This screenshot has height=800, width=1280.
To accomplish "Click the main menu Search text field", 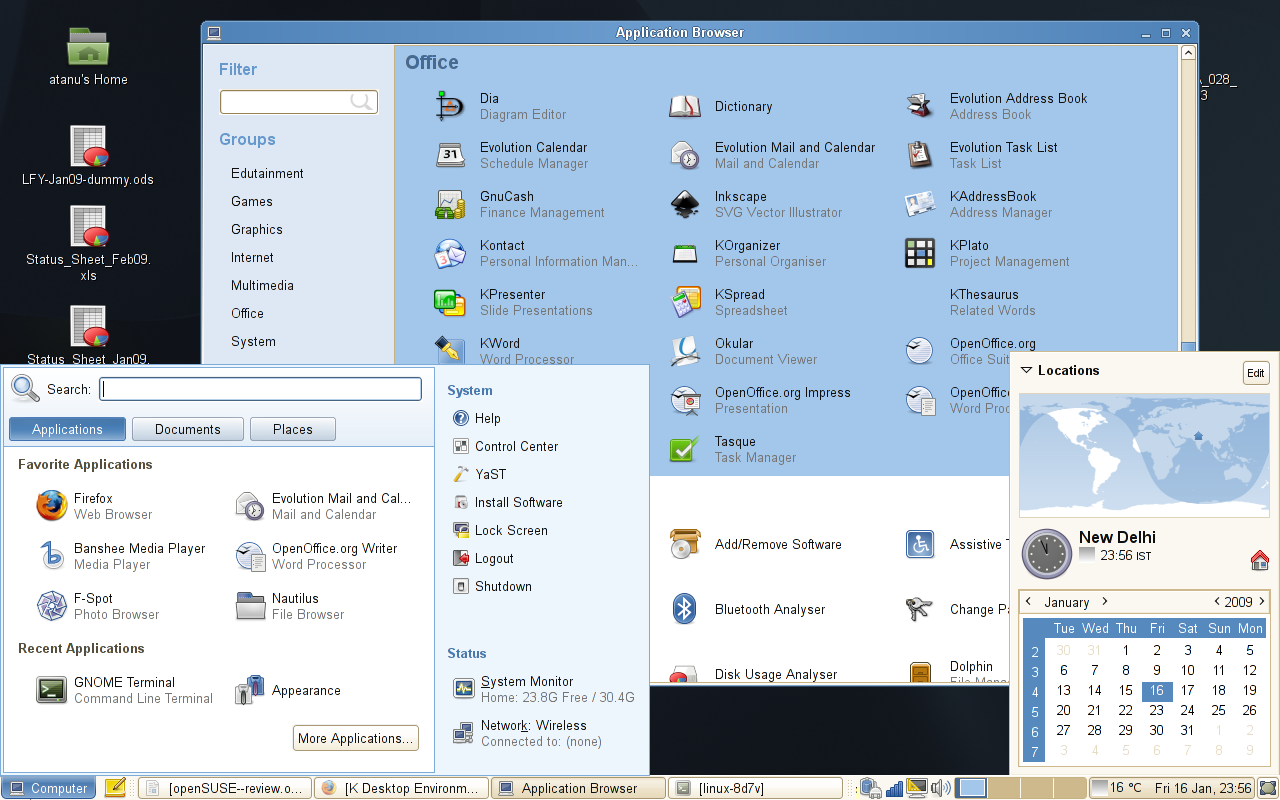I will coord(261,389).
